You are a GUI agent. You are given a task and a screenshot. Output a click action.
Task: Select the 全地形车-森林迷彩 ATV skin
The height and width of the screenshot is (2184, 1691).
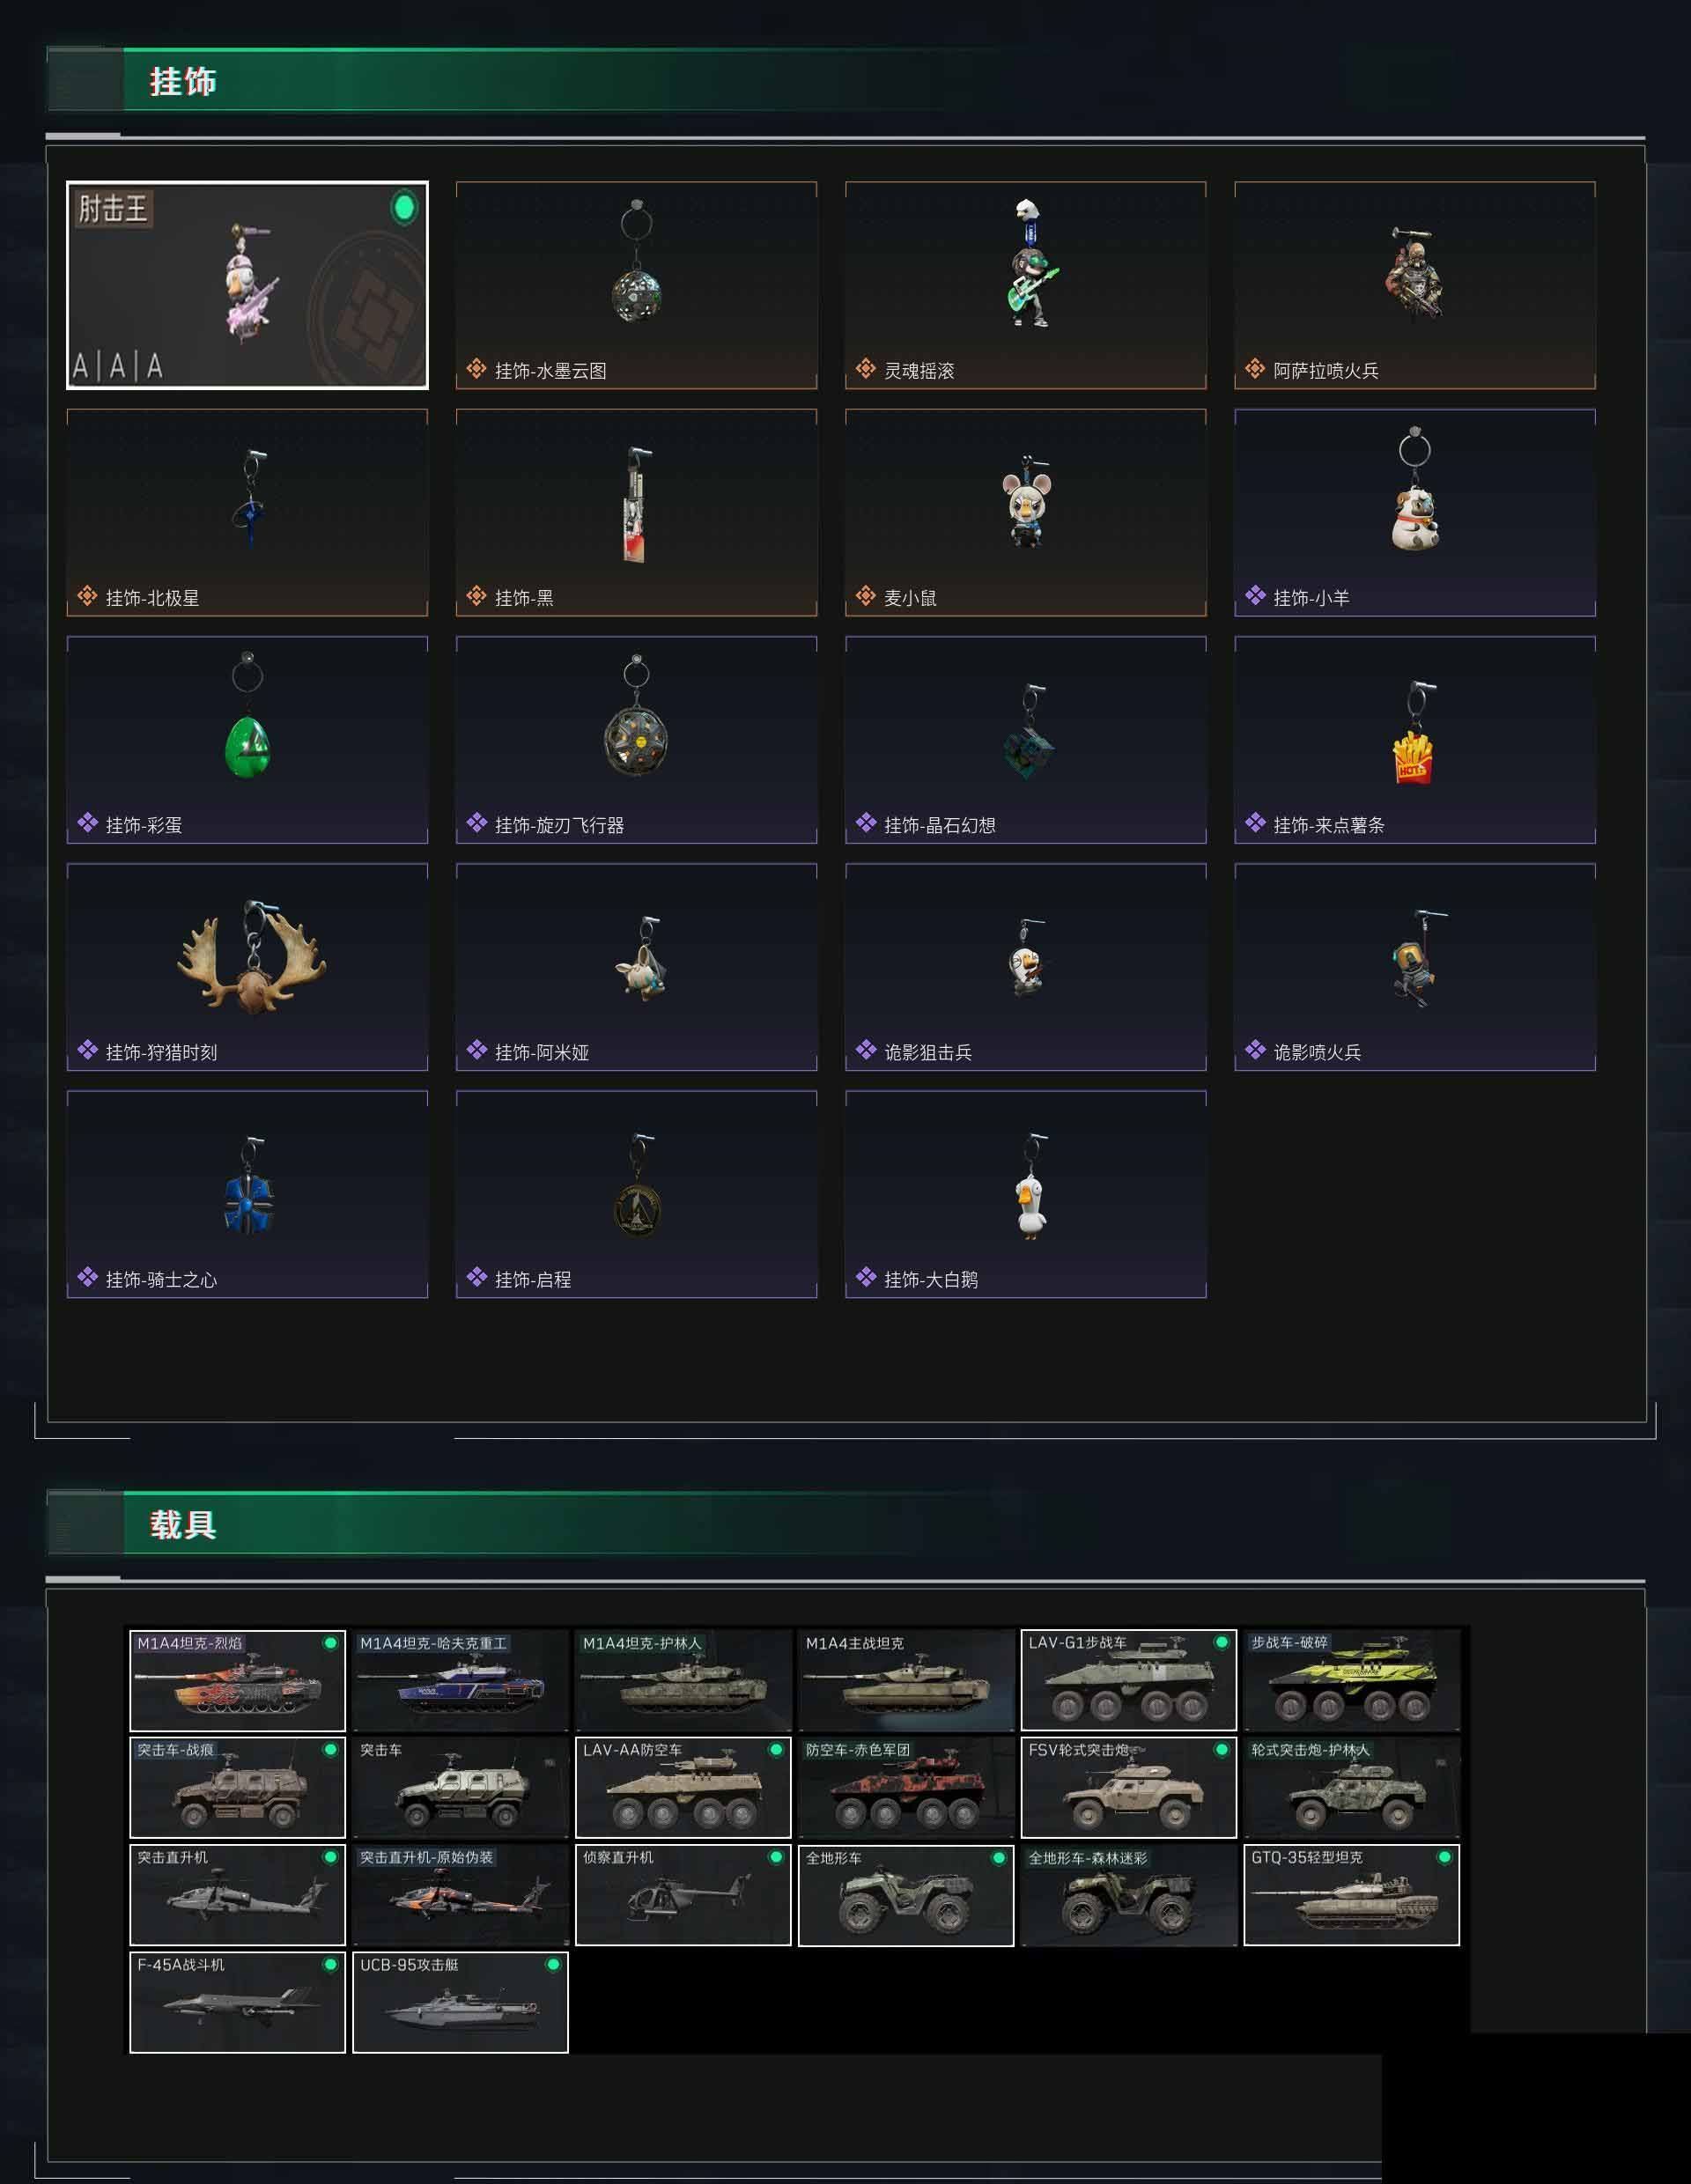pos(1129,1895)
